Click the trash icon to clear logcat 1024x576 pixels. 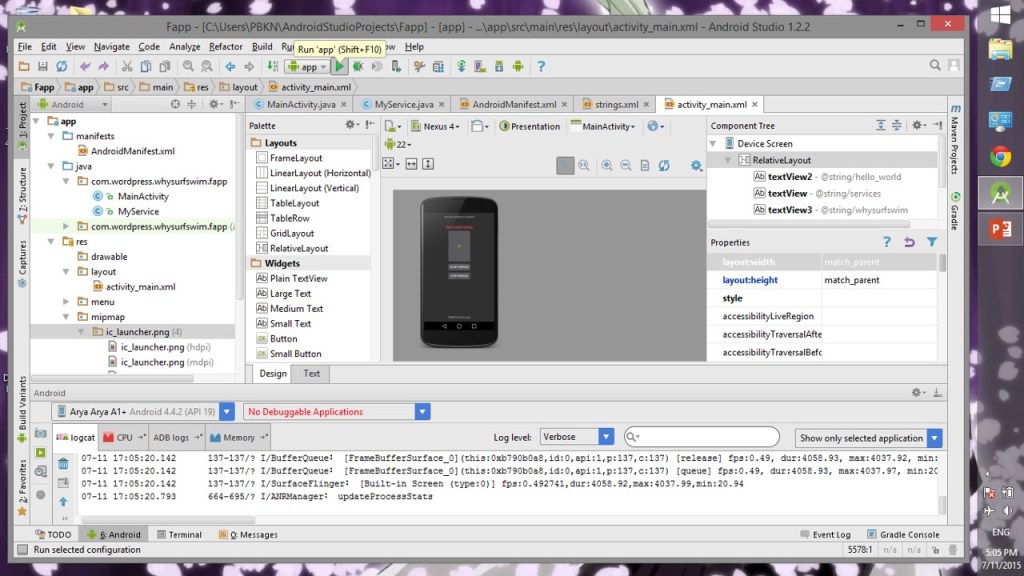[64, 464]
